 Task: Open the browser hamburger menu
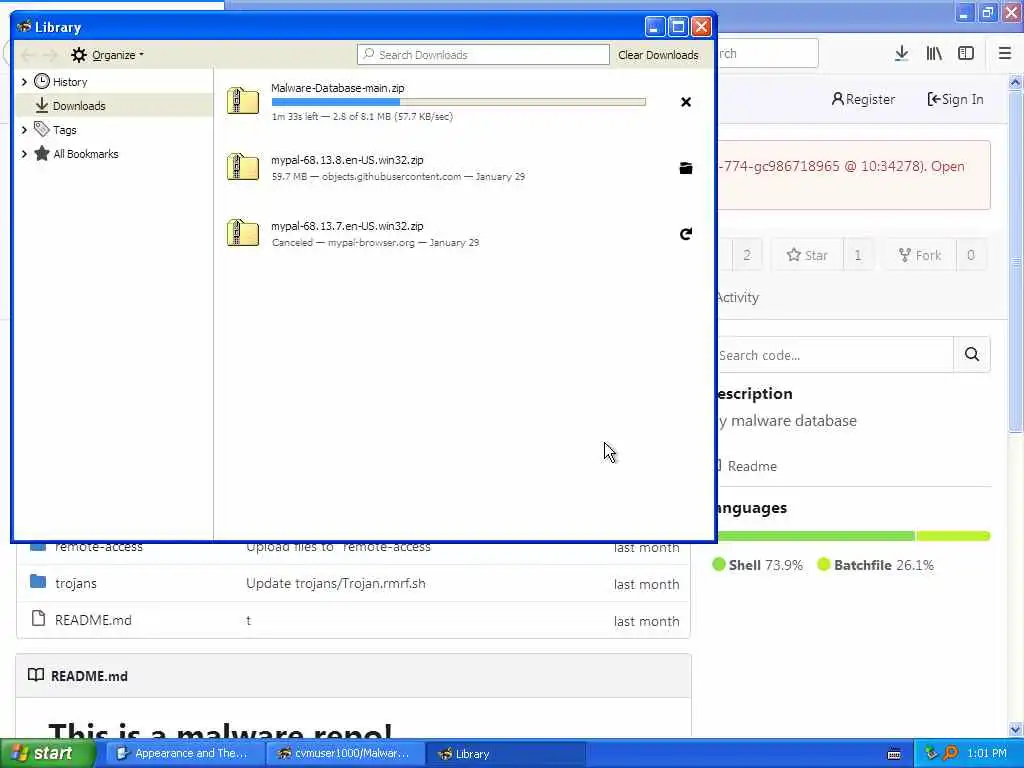[x=1005, y=54]
